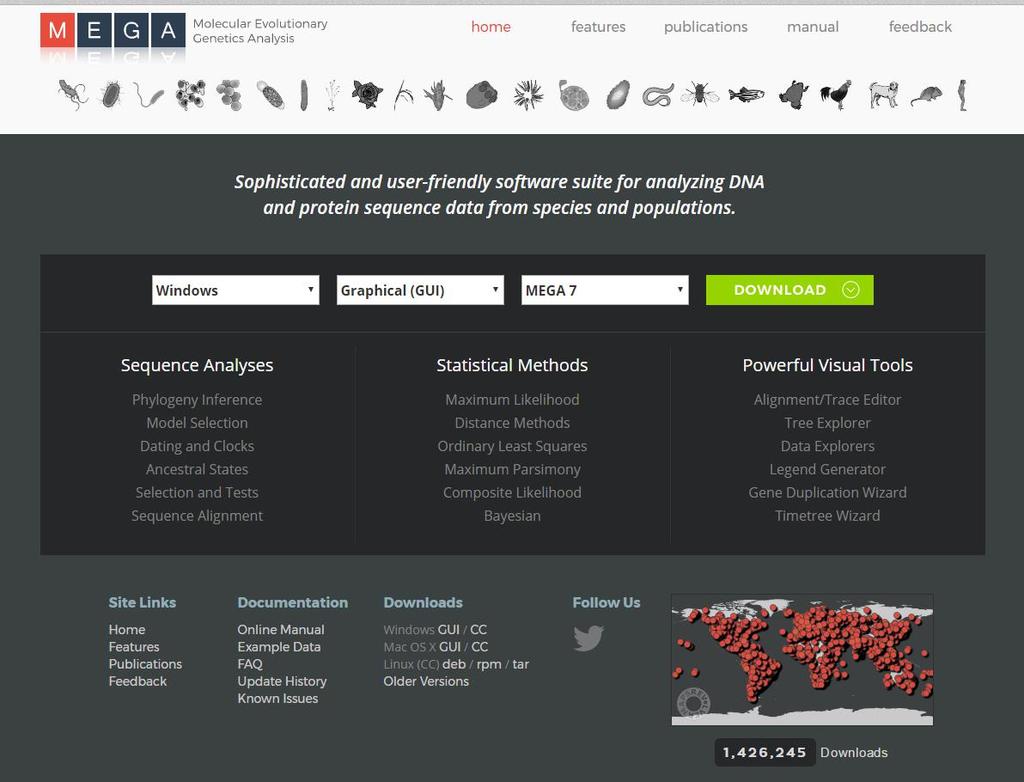Open the Timetree Wizard link
This screenshot has height=782, width=1024.
pos(827,516)
